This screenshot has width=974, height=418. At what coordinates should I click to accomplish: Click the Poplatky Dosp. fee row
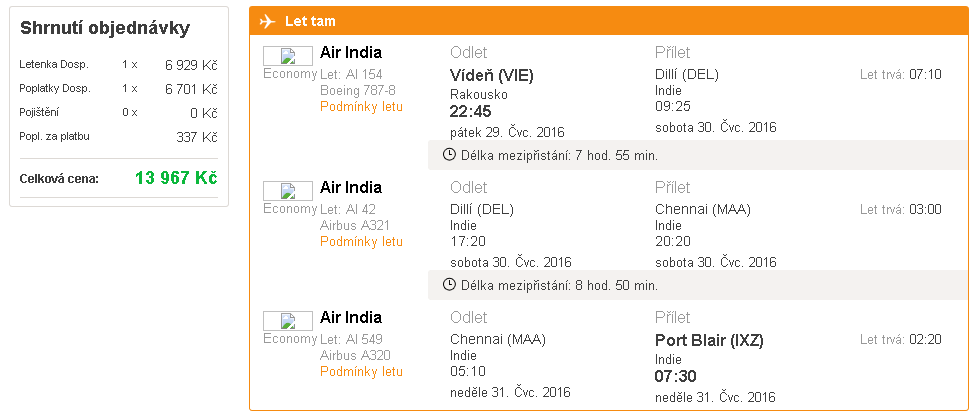pyautogui.click(x=119, y=89)
